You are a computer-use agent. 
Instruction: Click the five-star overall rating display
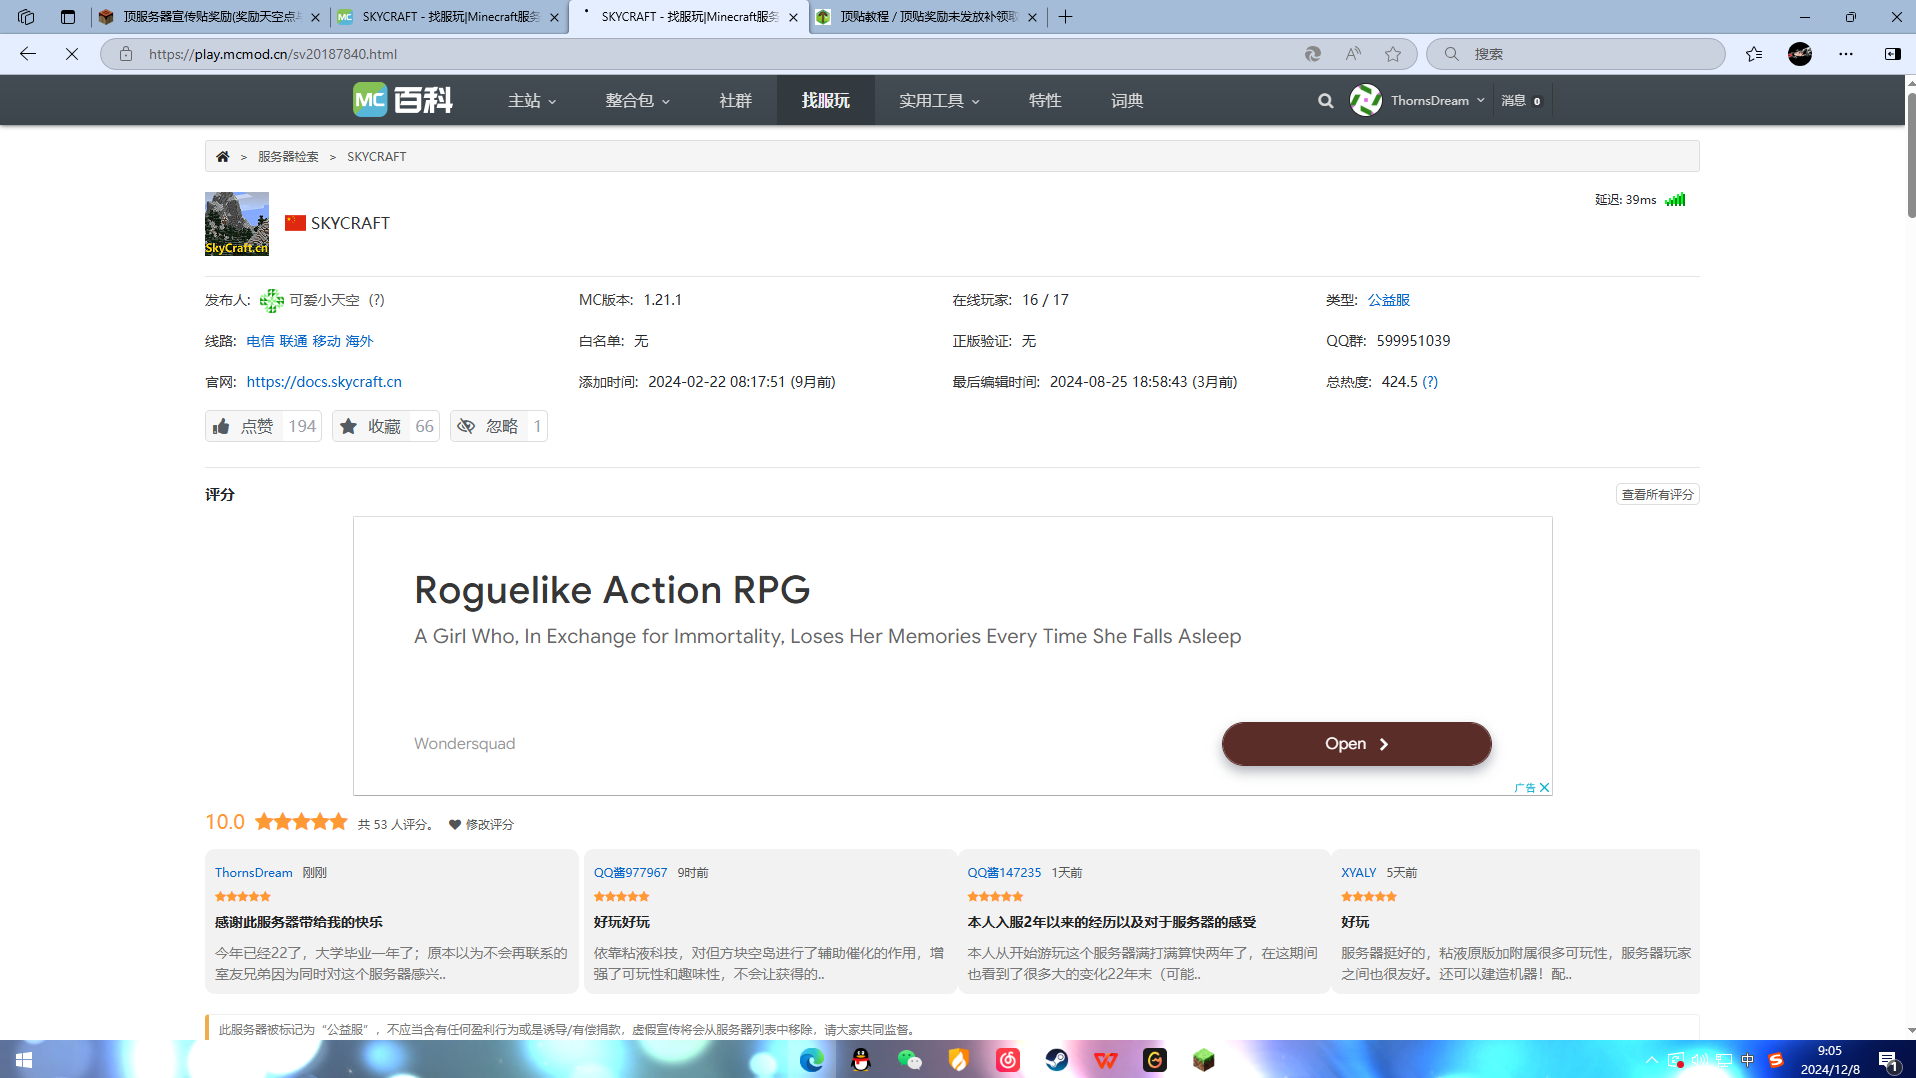point(300,822)
